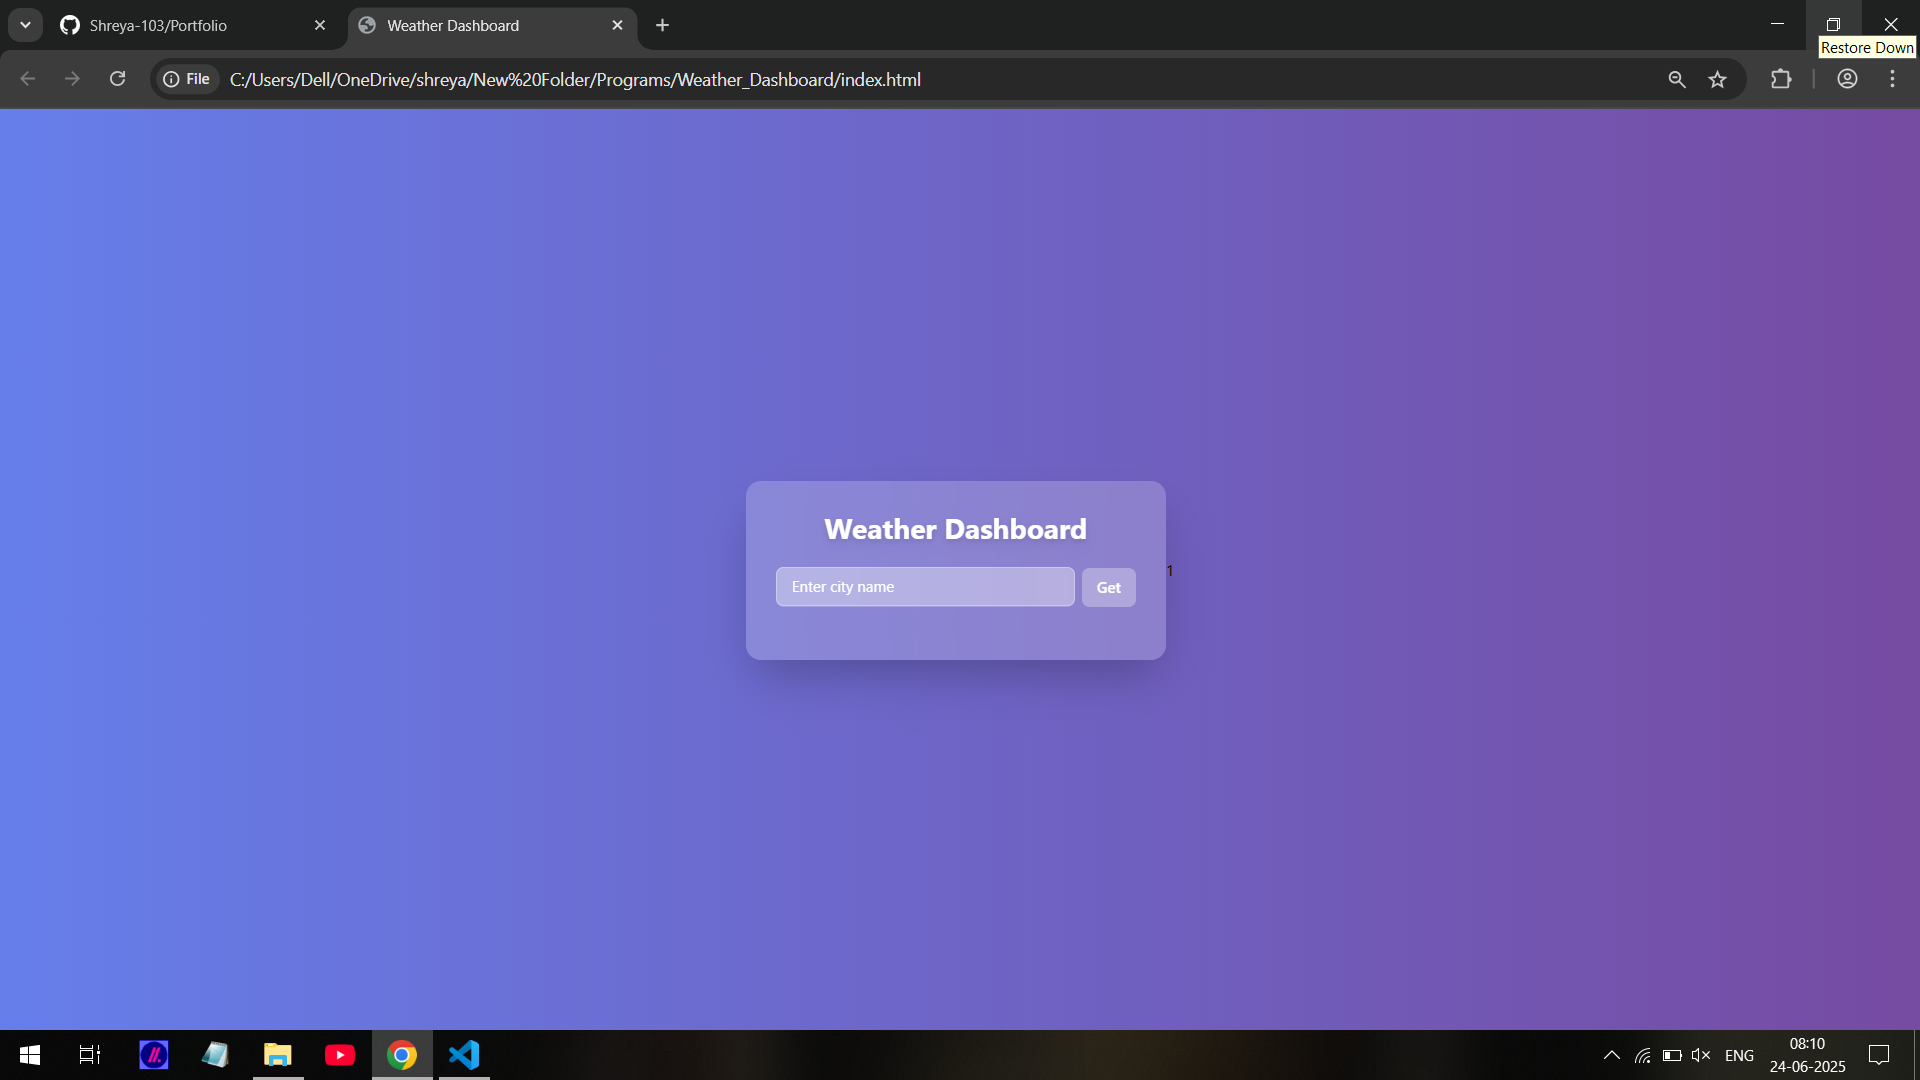Click the File site information badge

pyautogui.click(x=186, y=79)
